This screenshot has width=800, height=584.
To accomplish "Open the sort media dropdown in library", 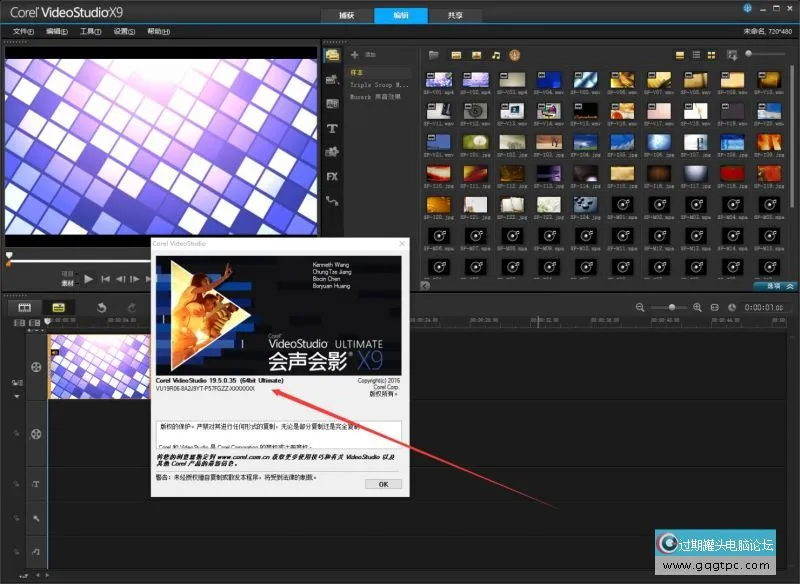I will pyautogui.click(x=733, y=54).
